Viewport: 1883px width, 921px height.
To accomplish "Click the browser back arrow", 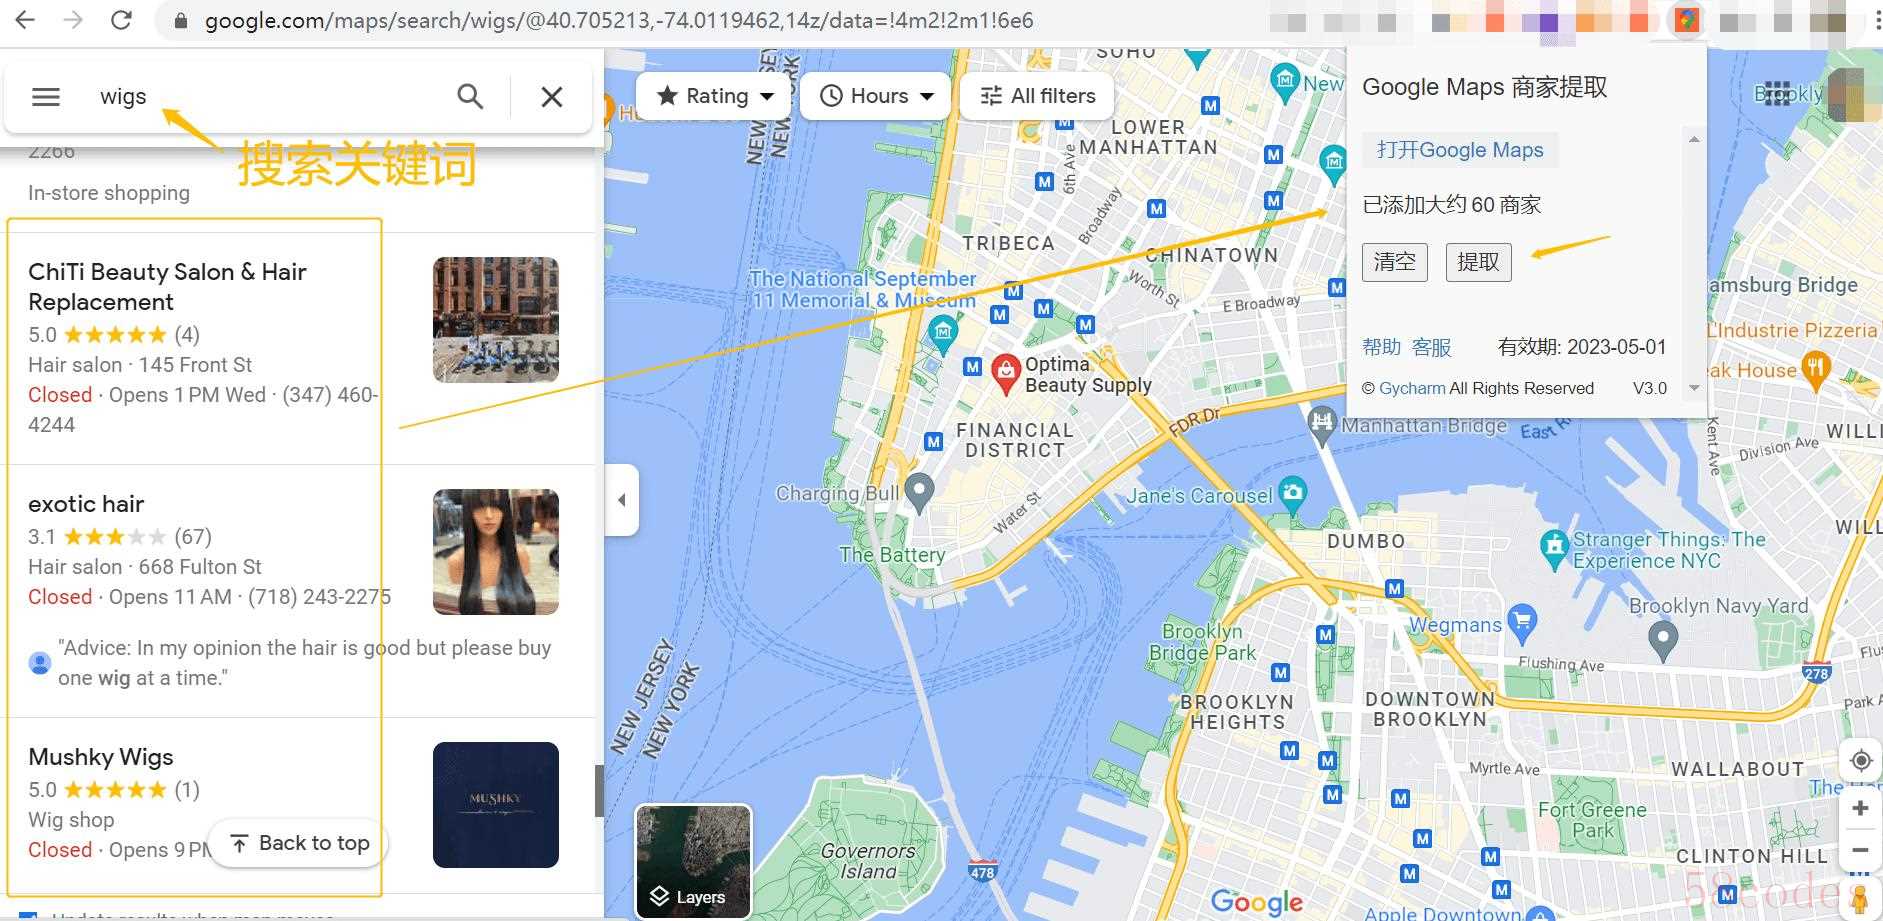I will tap(25, 20).
